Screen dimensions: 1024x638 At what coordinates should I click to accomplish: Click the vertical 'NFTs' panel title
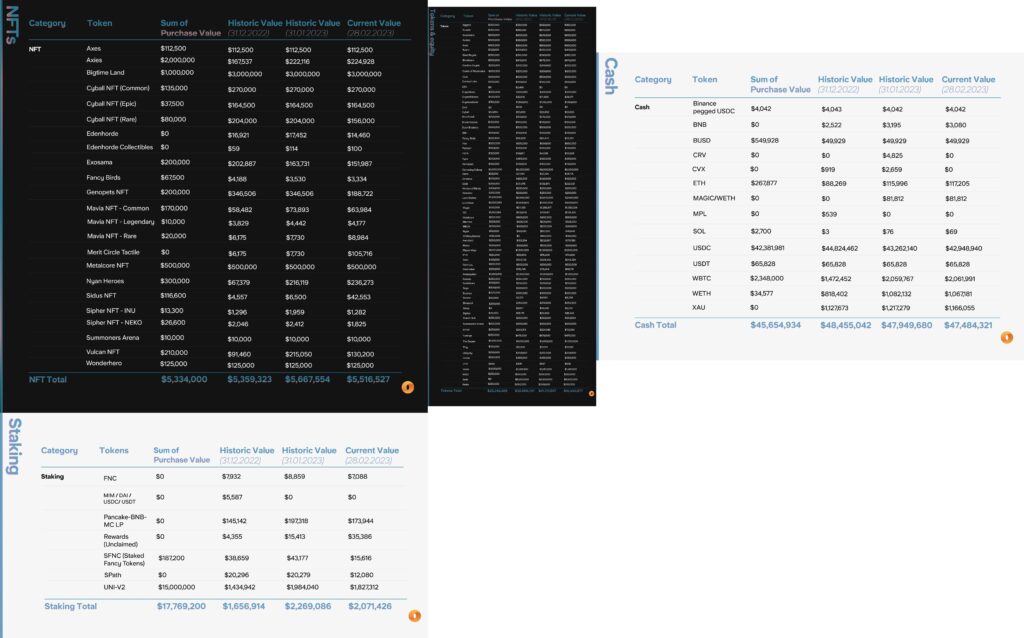tap(11, 25)
